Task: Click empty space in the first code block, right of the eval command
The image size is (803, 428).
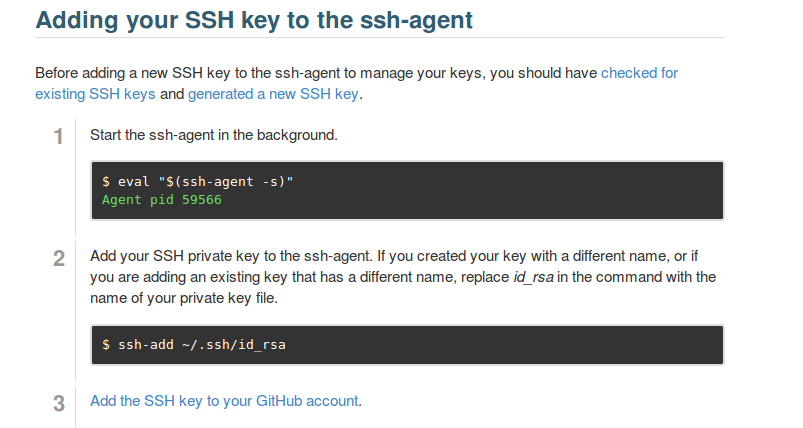Action: coord(500,182)
